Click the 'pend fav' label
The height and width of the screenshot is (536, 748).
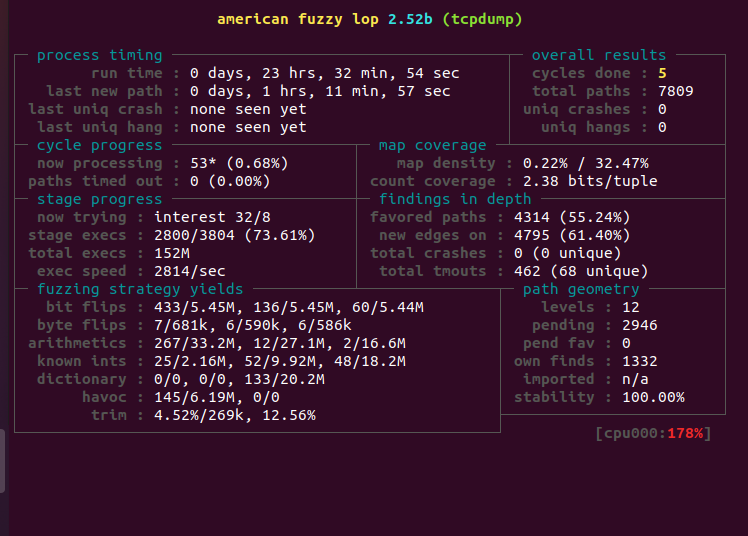559,343
